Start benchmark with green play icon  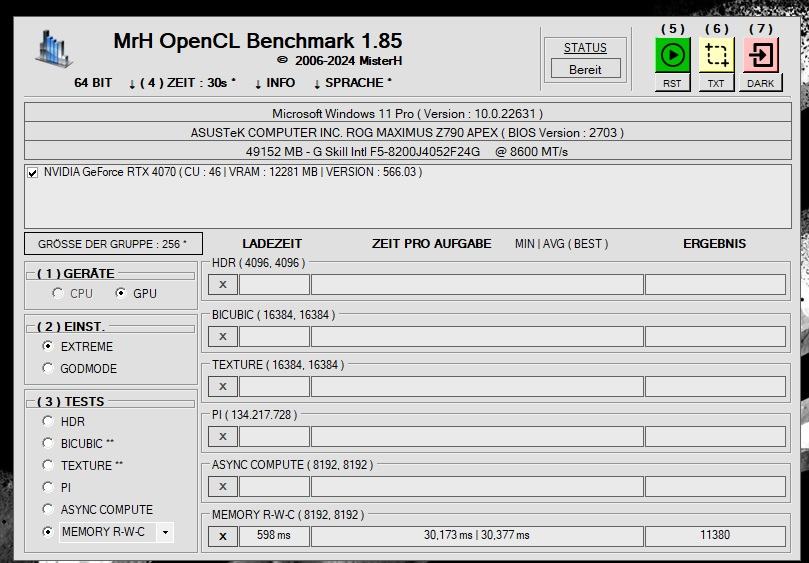coord(672,55)
